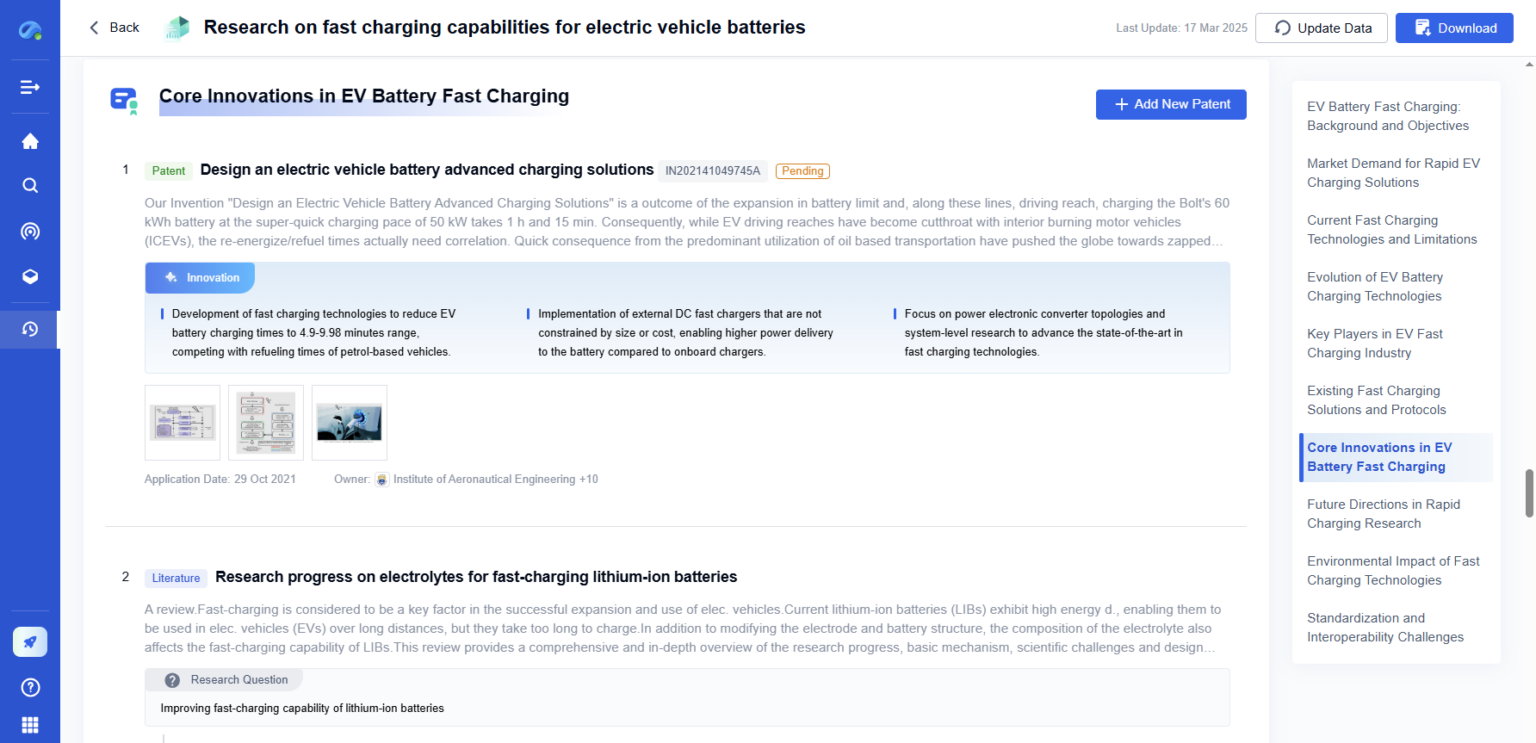1536x743 pixels.
Task: Click the company logo icon at sidebar top
Action: (30, 28)
